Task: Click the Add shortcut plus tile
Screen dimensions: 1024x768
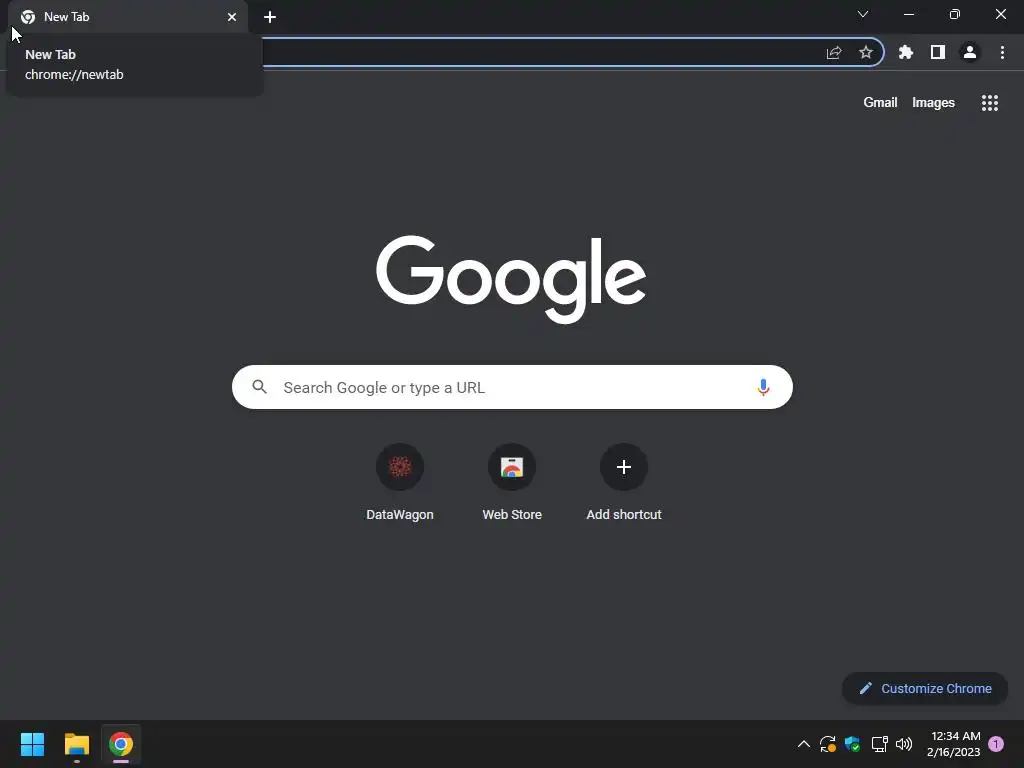Action: (x=624, y=482)
